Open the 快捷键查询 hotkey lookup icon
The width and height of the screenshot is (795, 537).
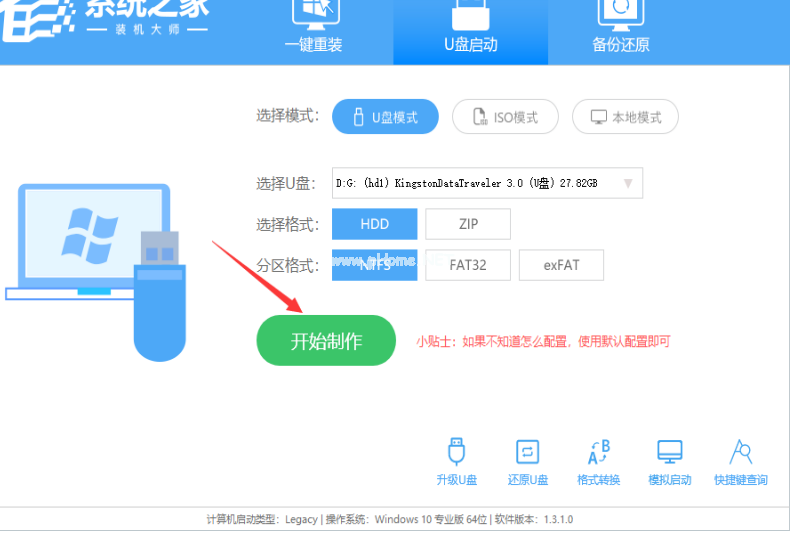point(741,453)
